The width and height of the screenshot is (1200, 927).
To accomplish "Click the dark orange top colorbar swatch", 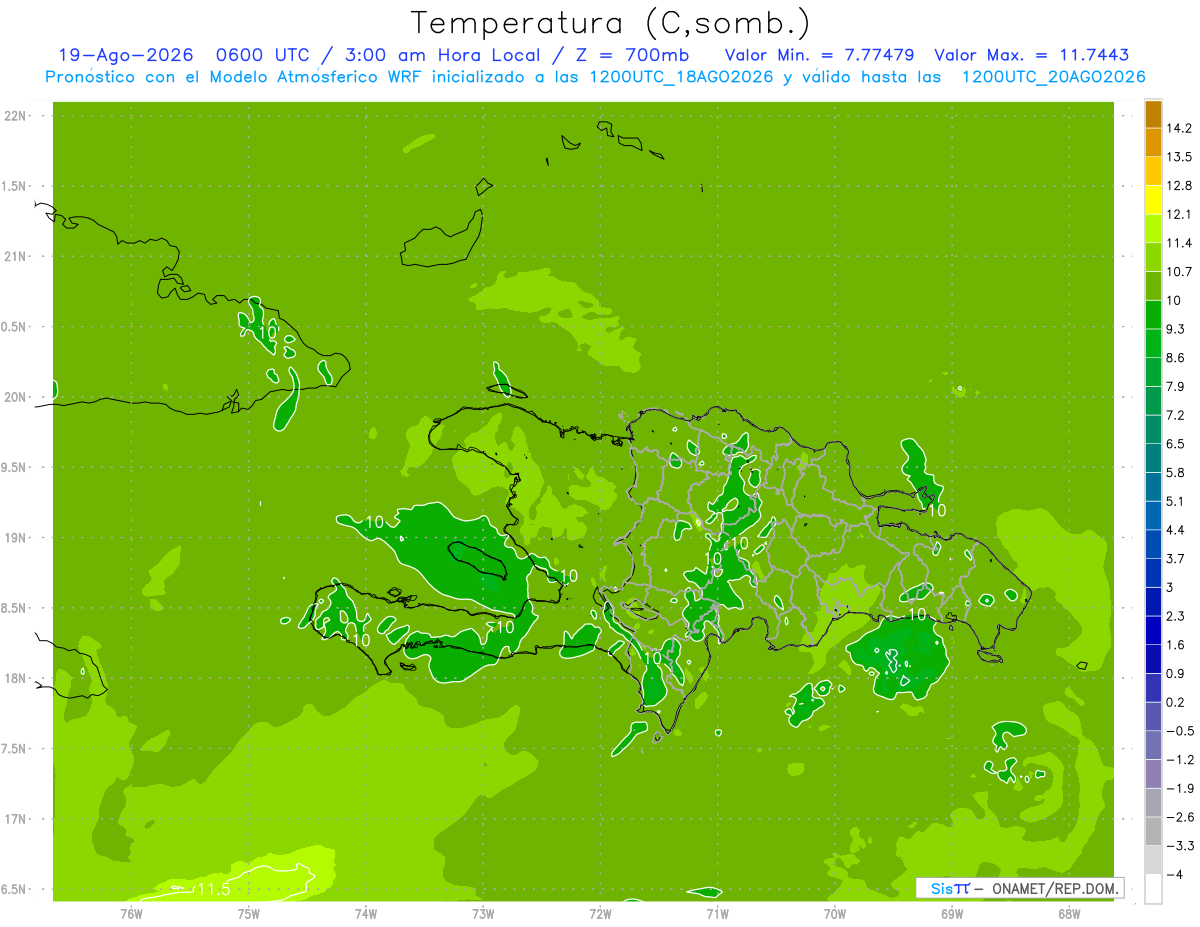I will [x=1153, y=114].
